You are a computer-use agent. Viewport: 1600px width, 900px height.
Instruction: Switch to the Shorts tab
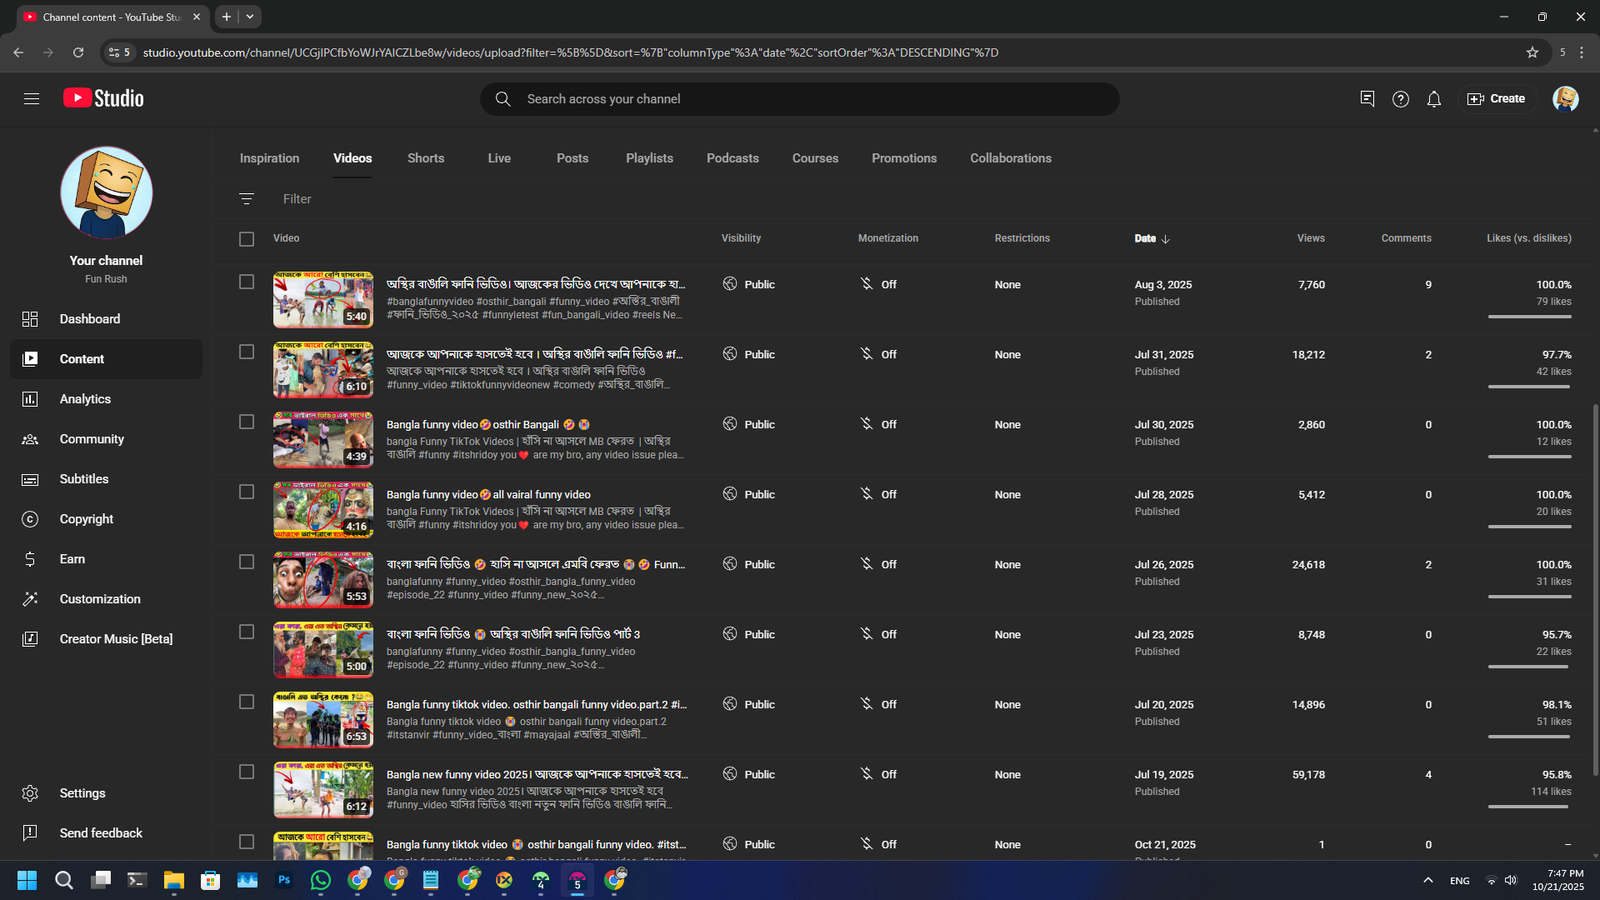click(426, 158)
